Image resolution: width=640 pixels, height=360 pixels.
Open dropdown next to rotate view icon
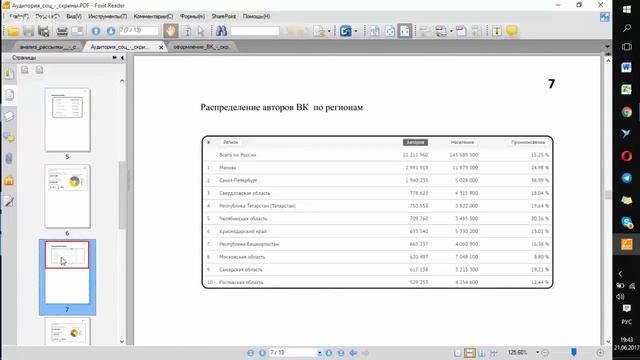356,31
